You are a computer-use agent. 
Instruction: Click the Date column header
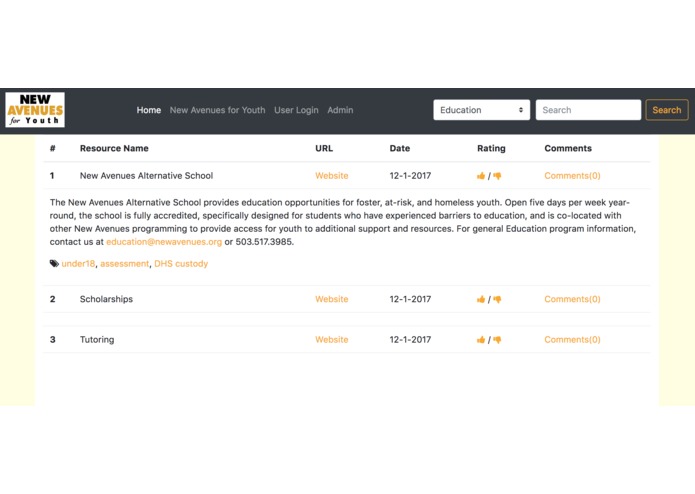click(400, 148)
